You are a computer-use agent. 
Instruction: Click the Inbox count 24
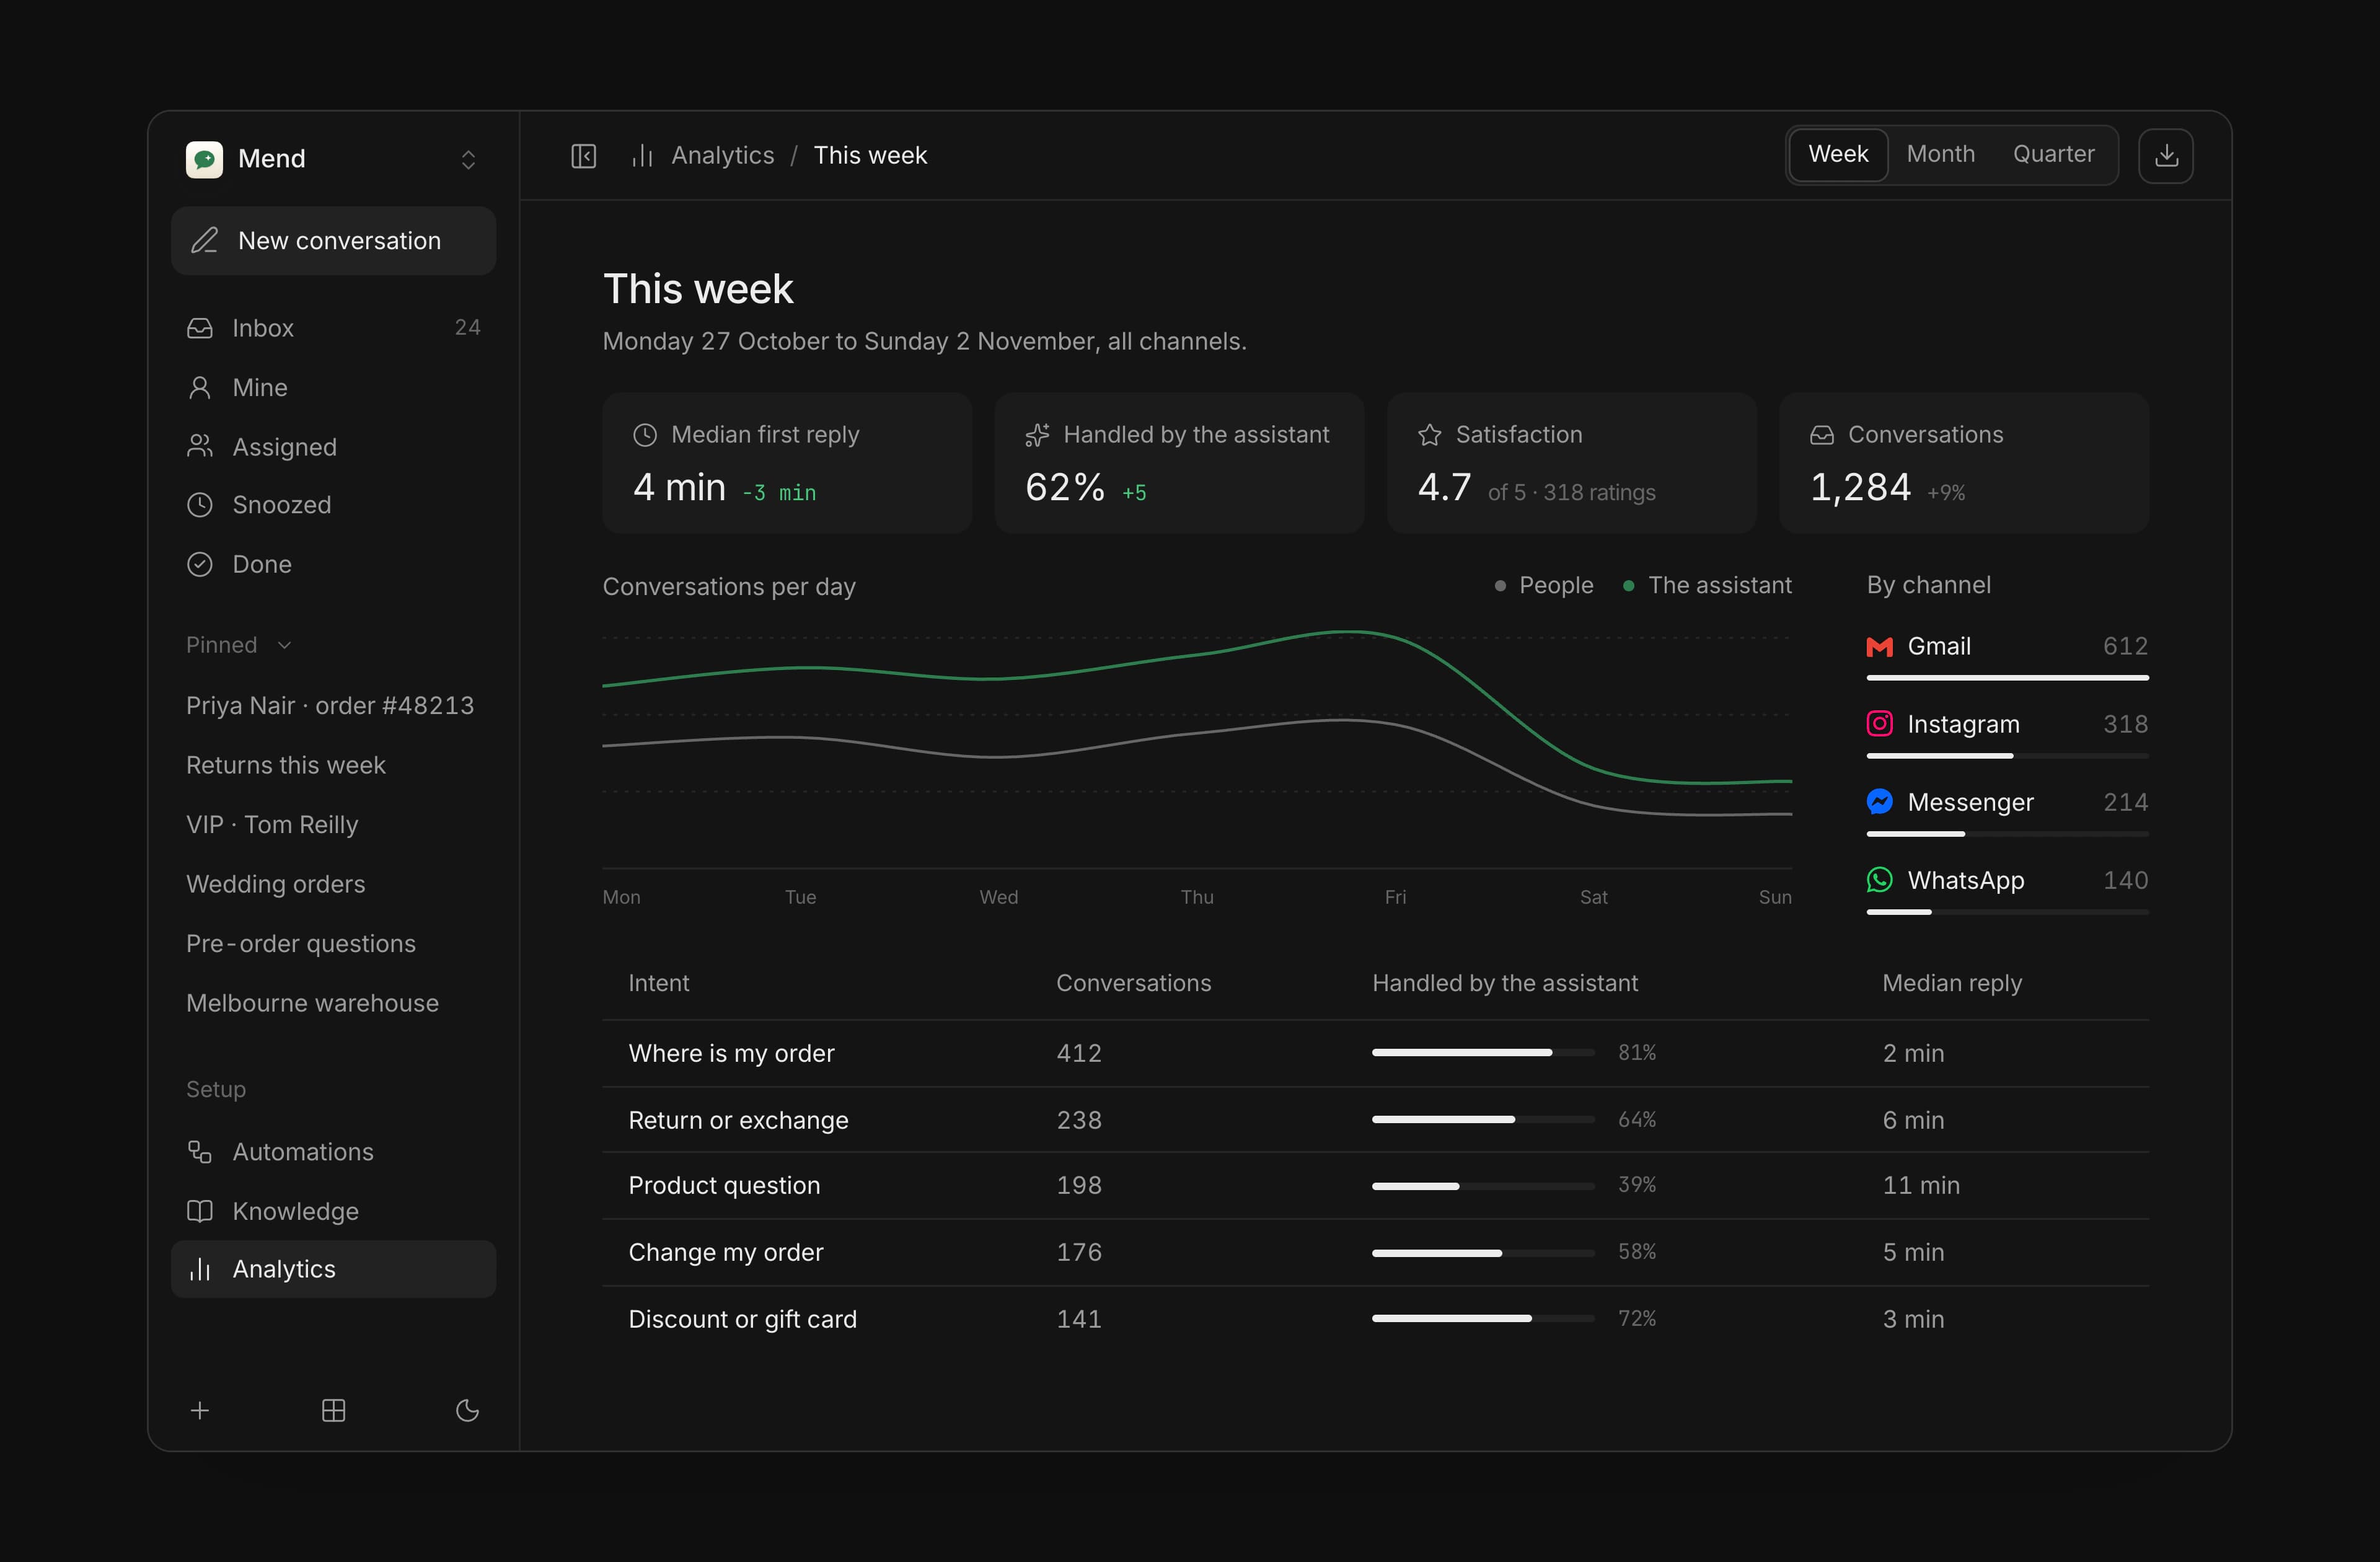(467, 328)
